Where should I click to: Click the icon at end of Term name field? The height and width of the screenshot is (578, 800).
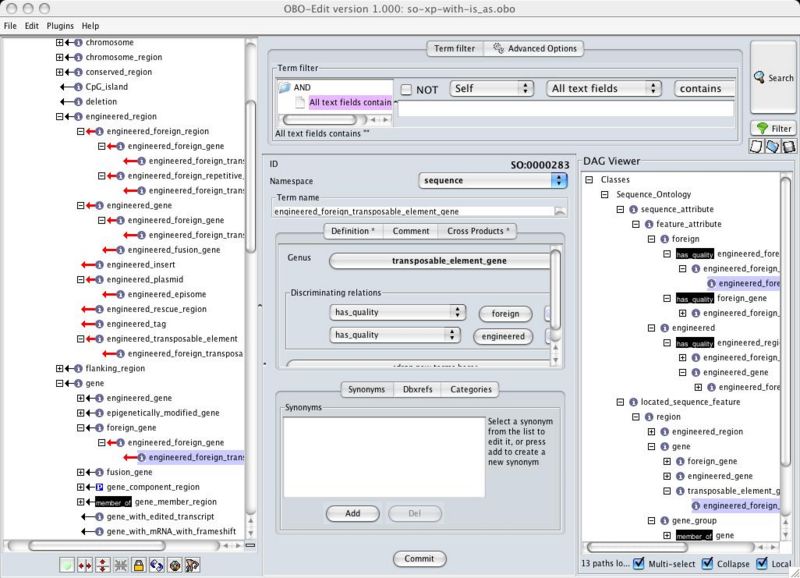click(560, 211)
